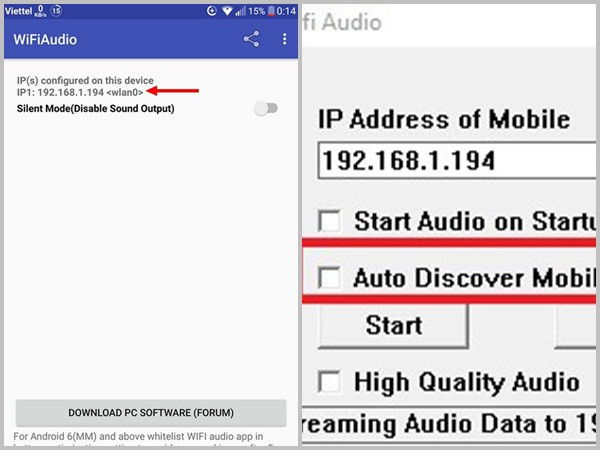Tap the Wi-Fi icon in status bar
The height and width of the screenshot is (450, 600).
pyautogui.click(x=227, y=11)
